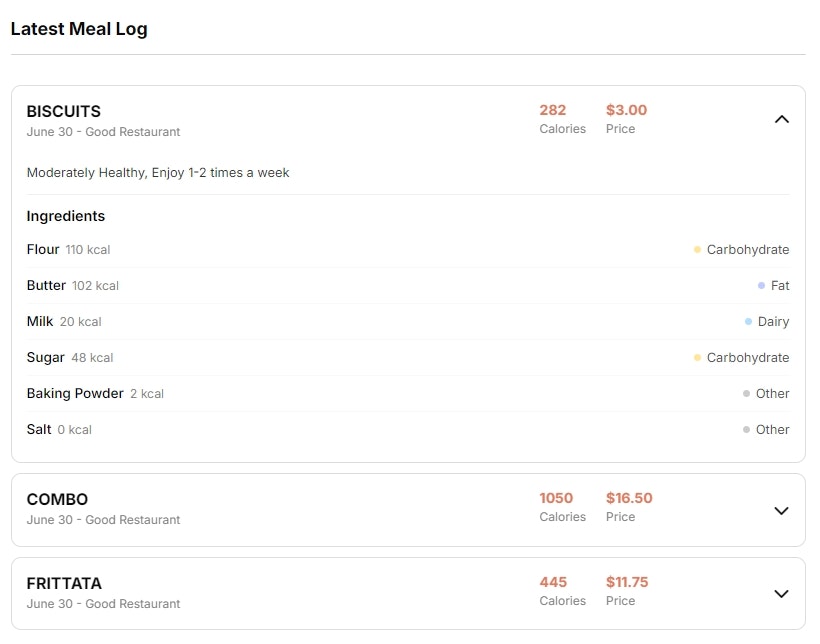Click the Flour ingredient row
The height and width of the screenshot is (644, 820).
(x=408, y=250)
